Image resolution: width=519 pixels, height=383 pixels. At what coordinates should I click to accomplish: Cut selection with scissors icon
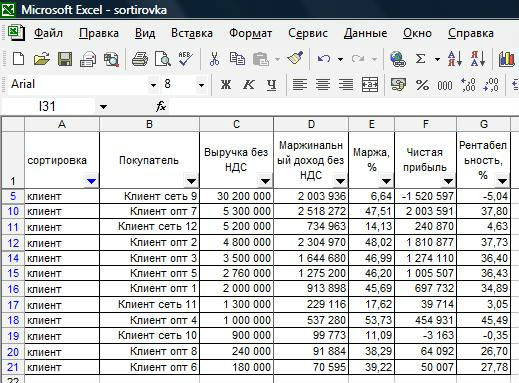coord(214,59)
